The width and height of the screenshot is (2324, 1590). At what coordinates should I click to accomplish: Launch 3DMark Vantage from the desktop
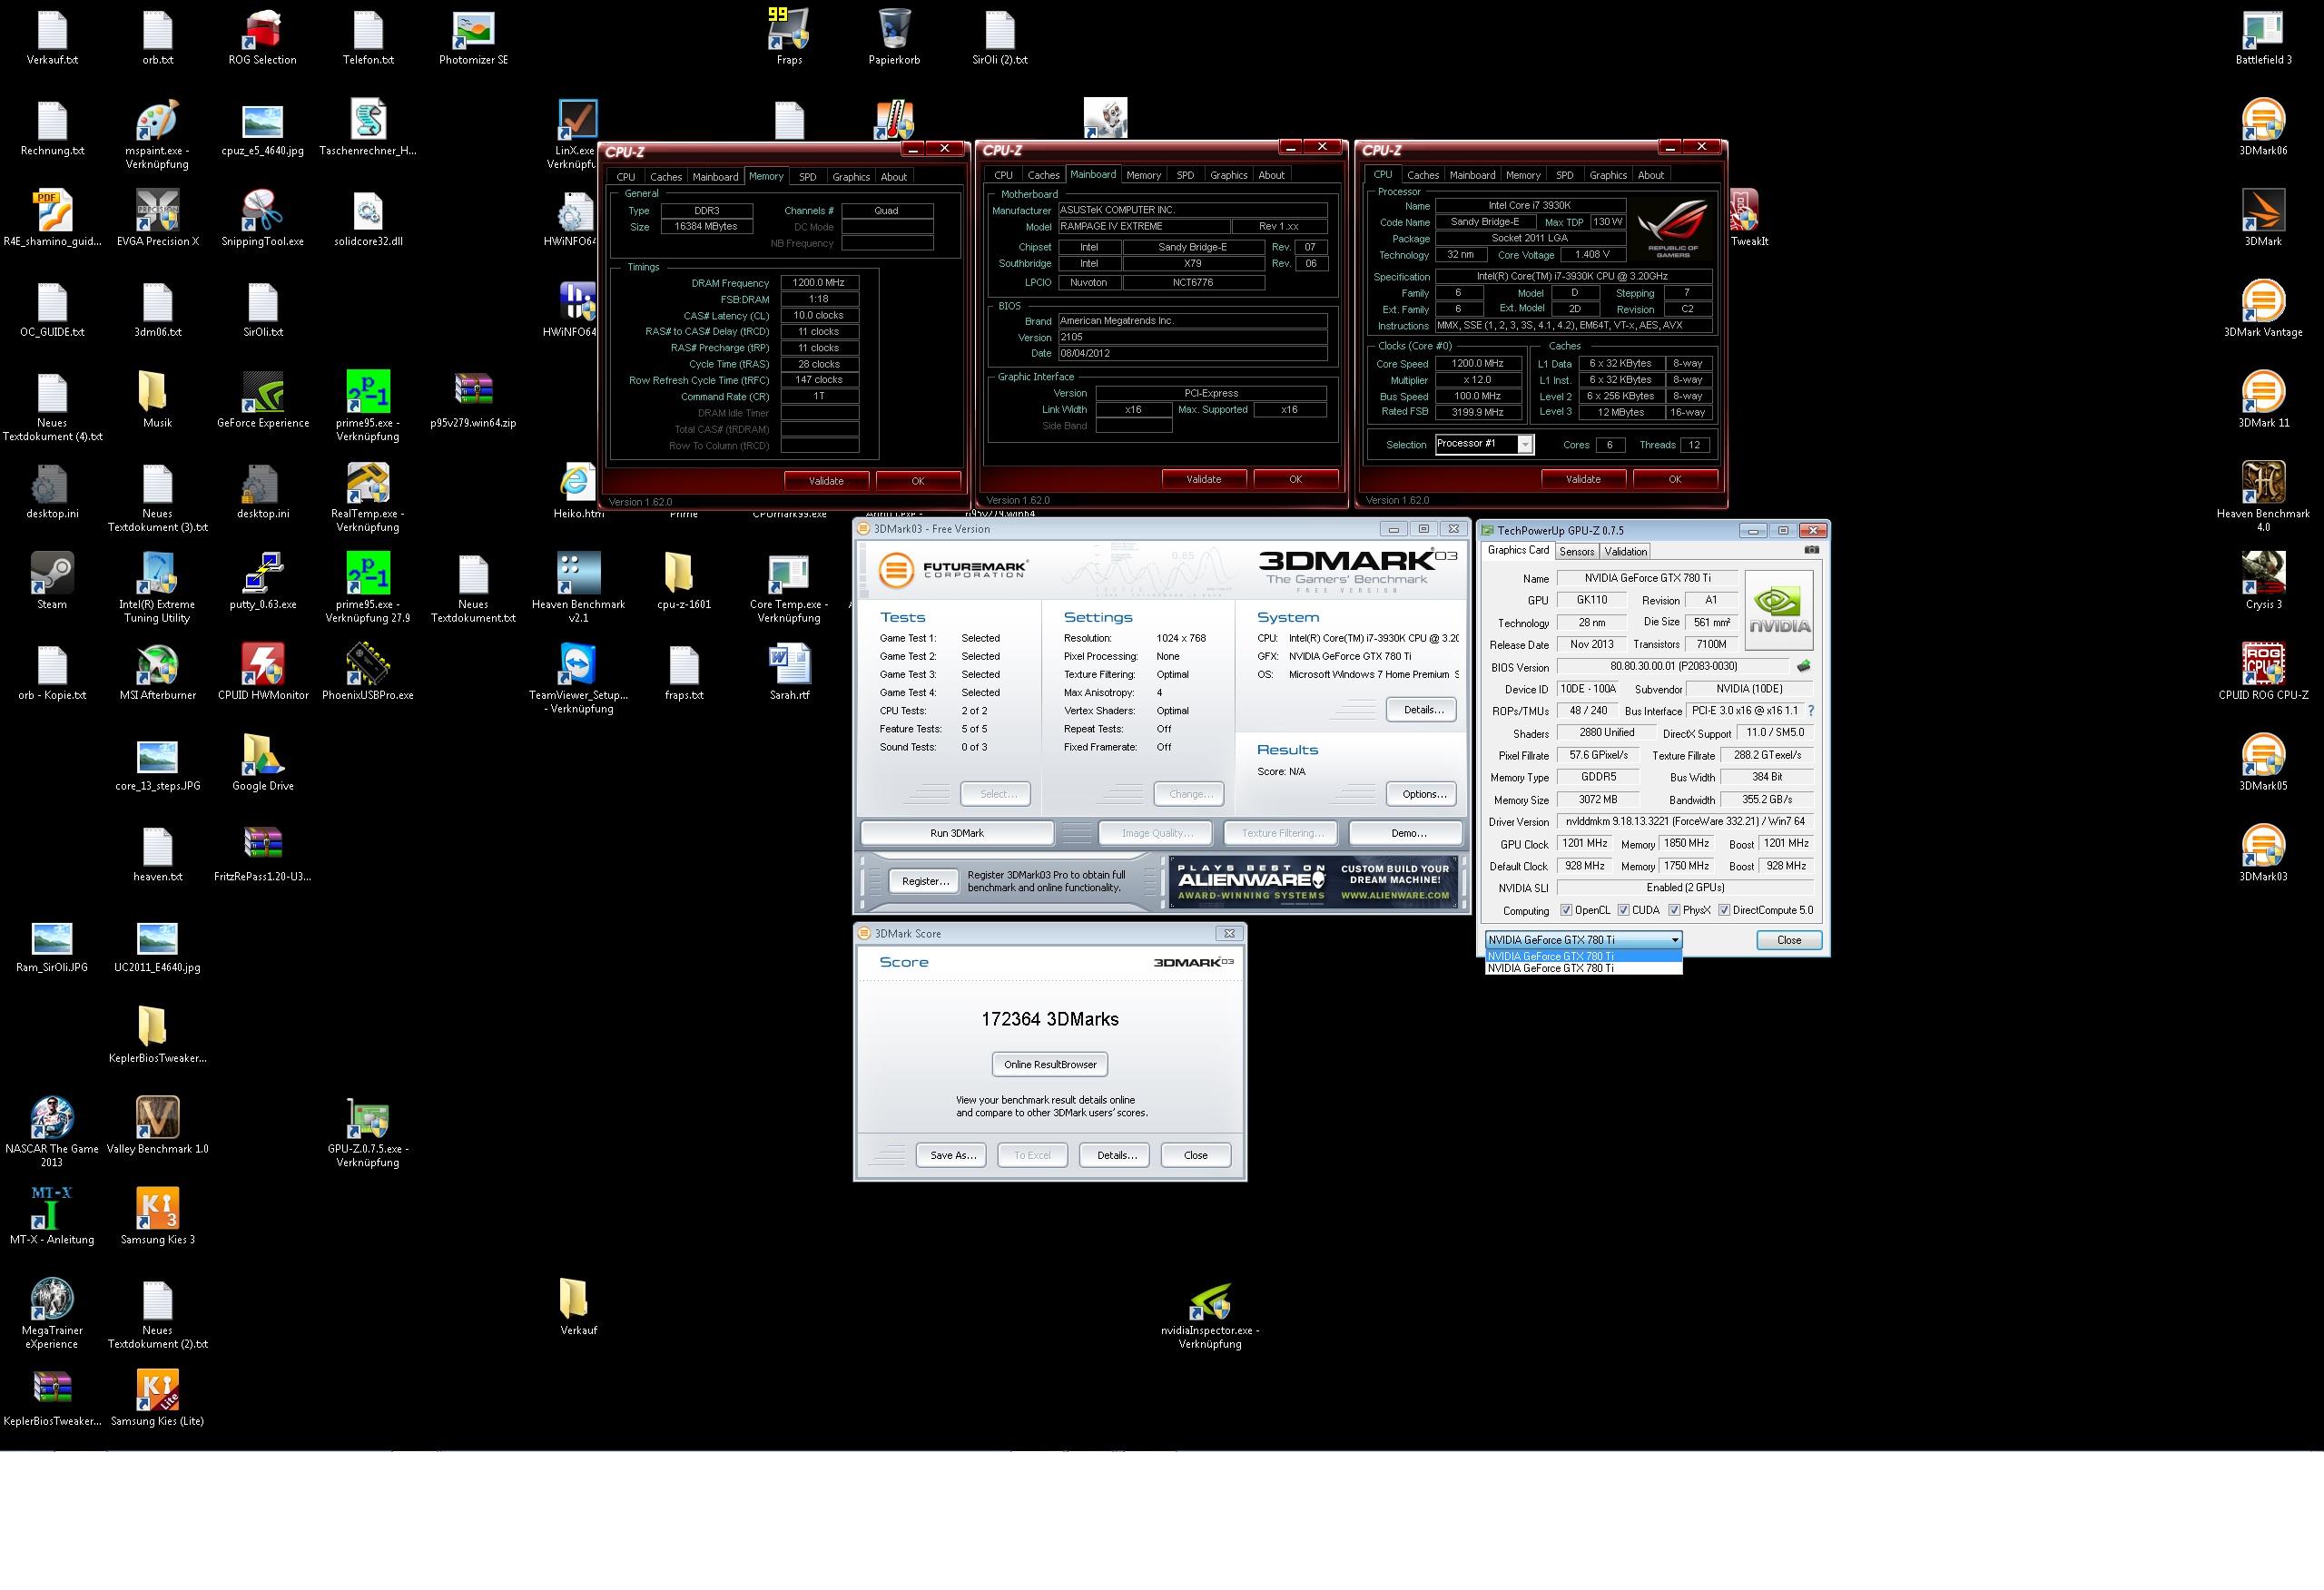point(2263,309)
